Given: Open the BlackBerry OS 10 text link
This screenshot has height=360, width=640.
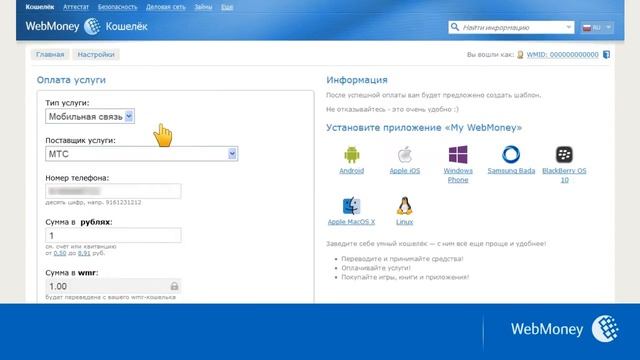Looking at the screenshot, I should [564, 175].
